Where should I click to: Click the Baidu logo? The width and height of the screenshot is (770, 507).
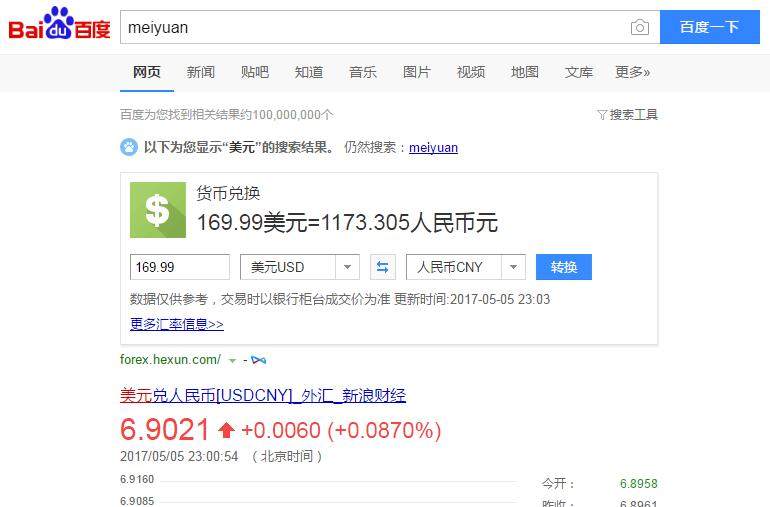59,23
